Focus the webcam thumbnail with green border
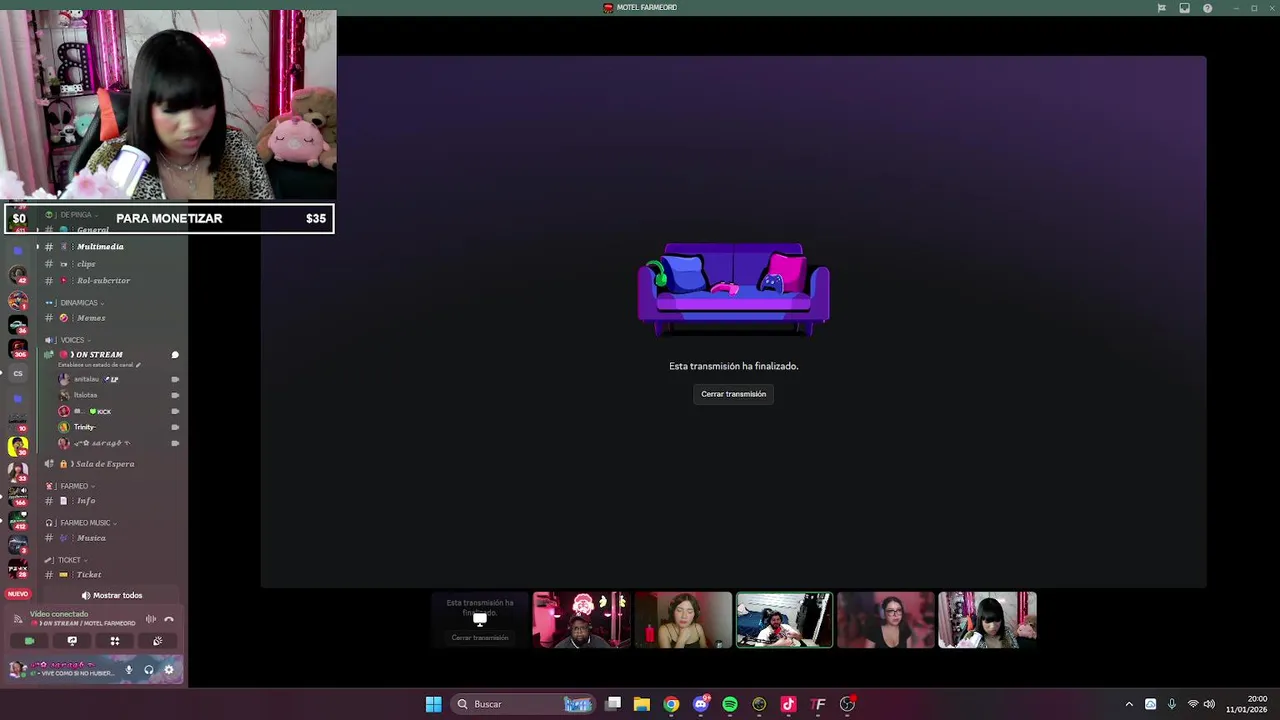The width and height of the screenshot is (1280, 720). (x=784, y=620)
